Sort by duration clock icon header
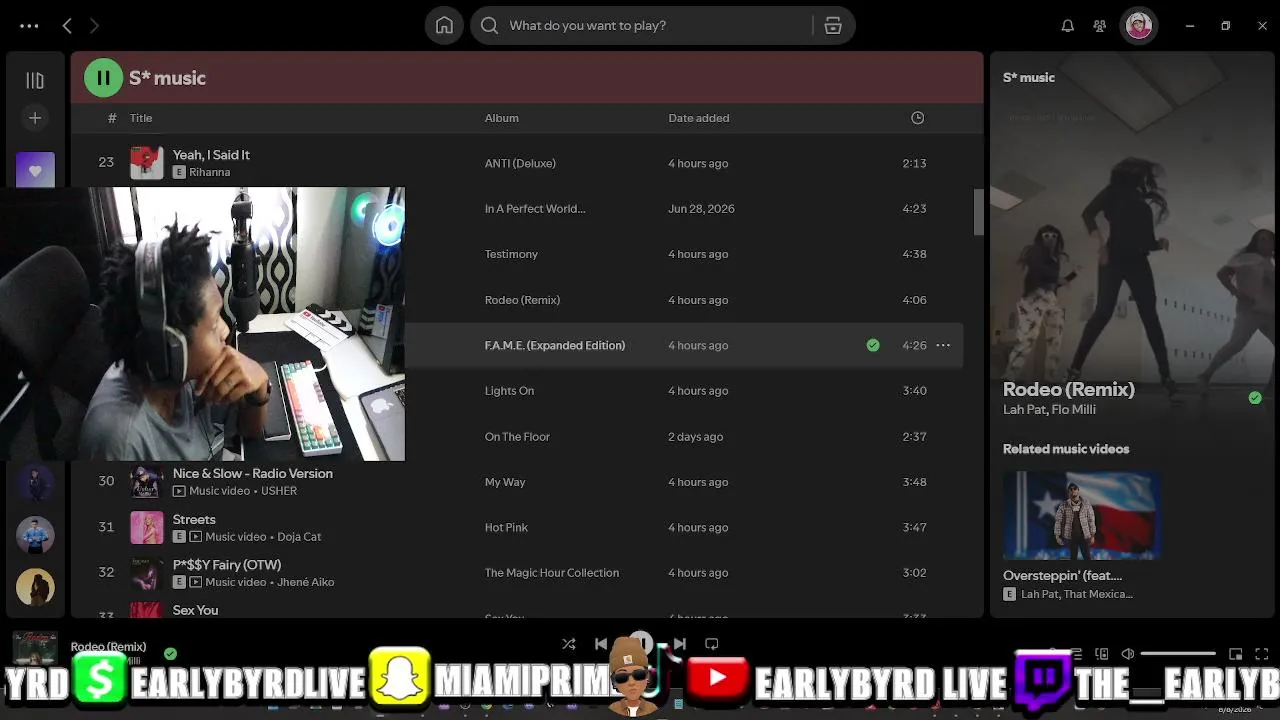1280x720 pixels. click(917, 118)
